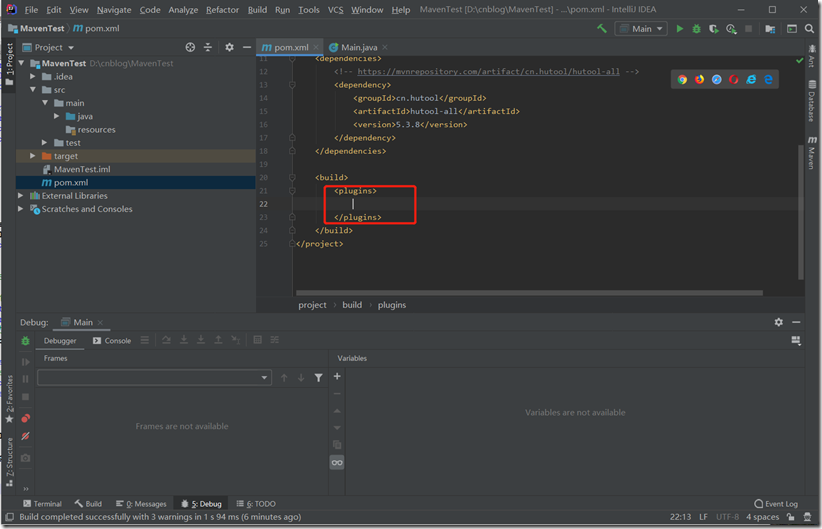Viewport: 822px width, 529px height.
Task: Collapse the src folder node
Action: pos(33,90)
